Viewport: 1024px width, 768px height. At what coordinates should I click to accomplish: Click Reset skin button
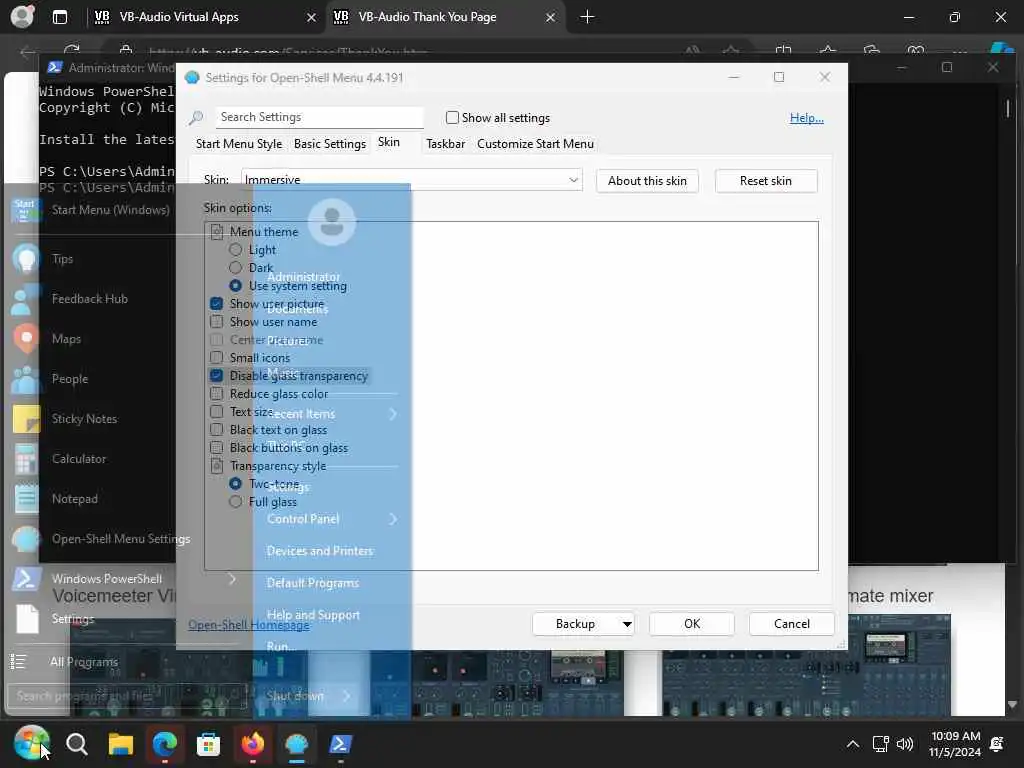(765, 181)
